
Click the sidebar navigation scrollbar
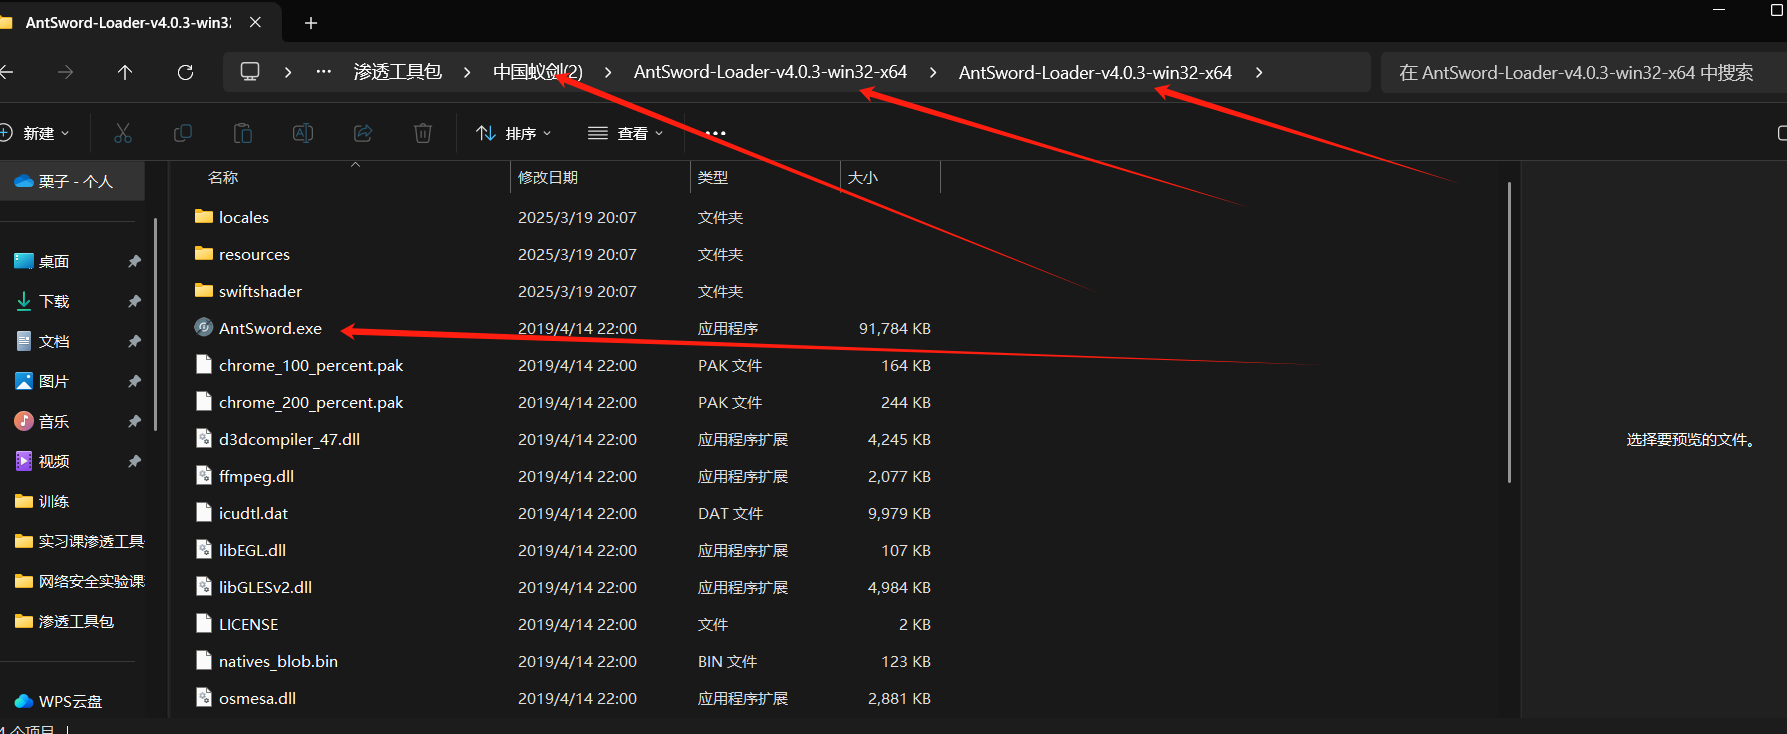pos(156,324)
